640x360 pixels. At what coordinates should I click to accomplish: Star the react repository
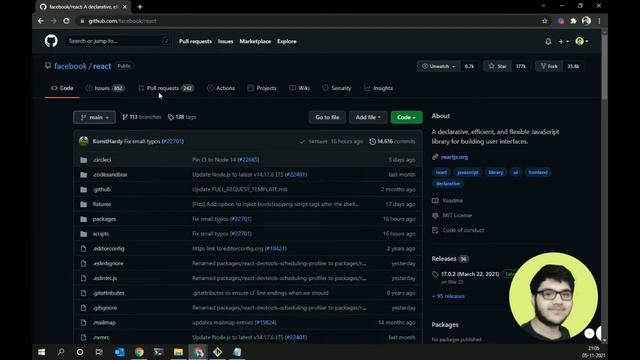coord(497,66)
